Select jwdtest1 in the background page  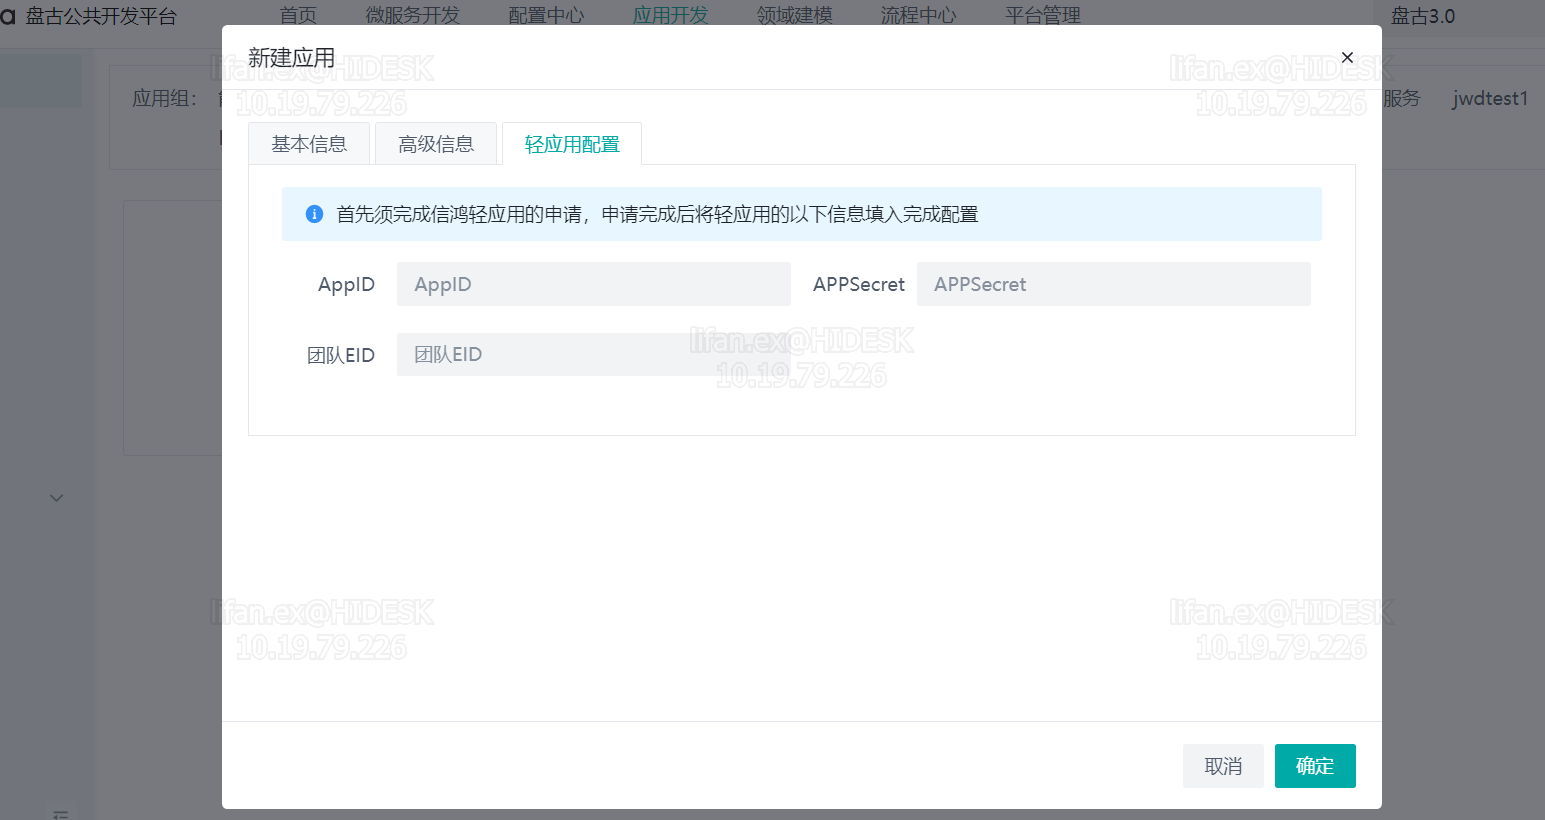(1490, 98)
